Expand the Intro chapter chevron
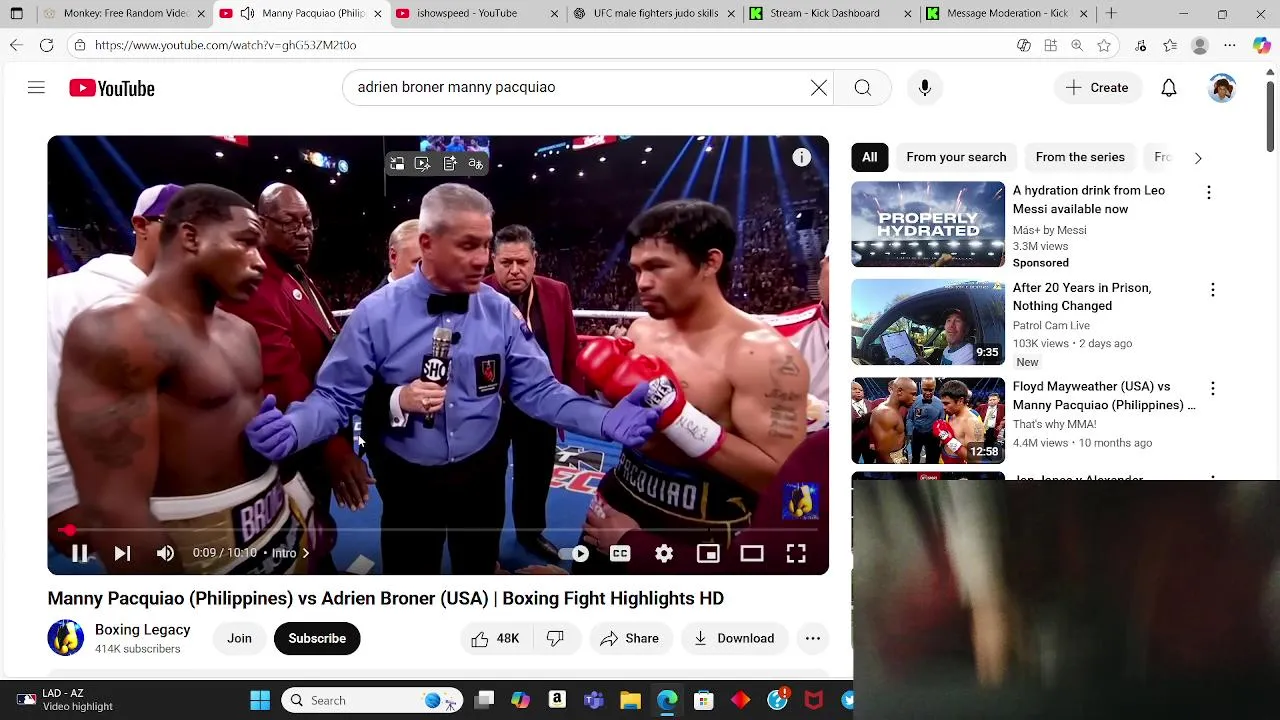Screen dimensions: 1280x720 (x=305, y=553)
